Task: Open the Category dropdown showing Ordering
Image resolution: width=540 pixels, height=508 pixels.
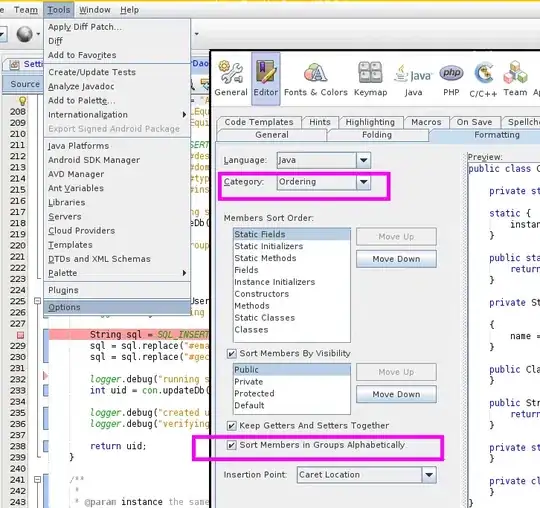Action: coord(363,182)
